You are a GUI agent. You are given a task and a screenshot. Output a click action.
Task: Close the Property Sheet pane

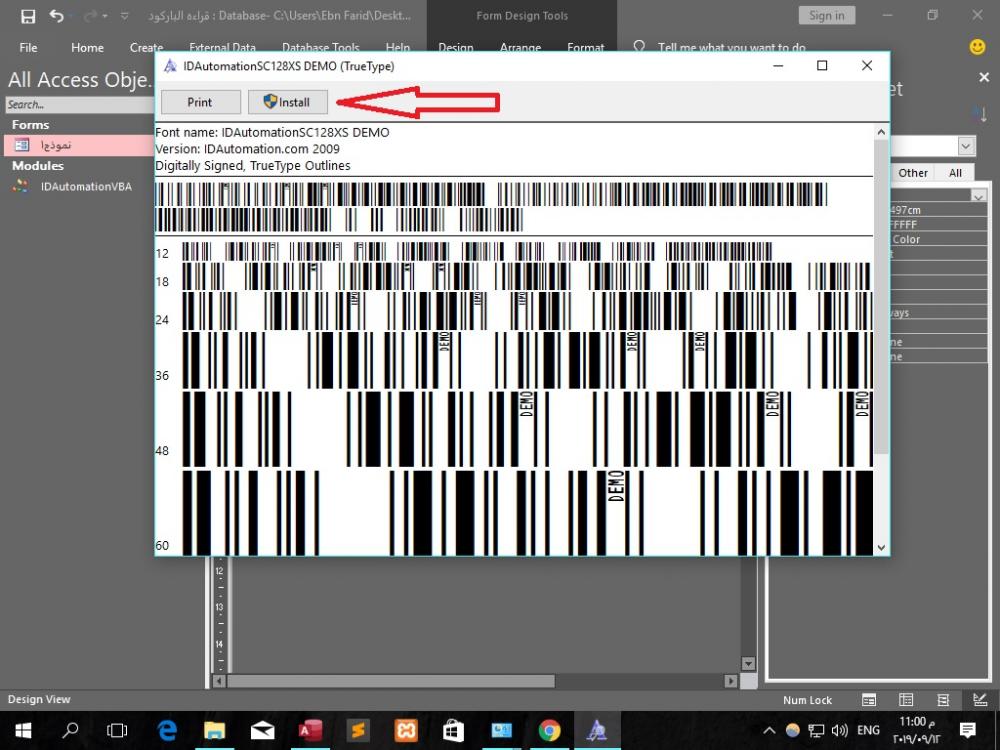pyautogui.click(x=984, y=77)
